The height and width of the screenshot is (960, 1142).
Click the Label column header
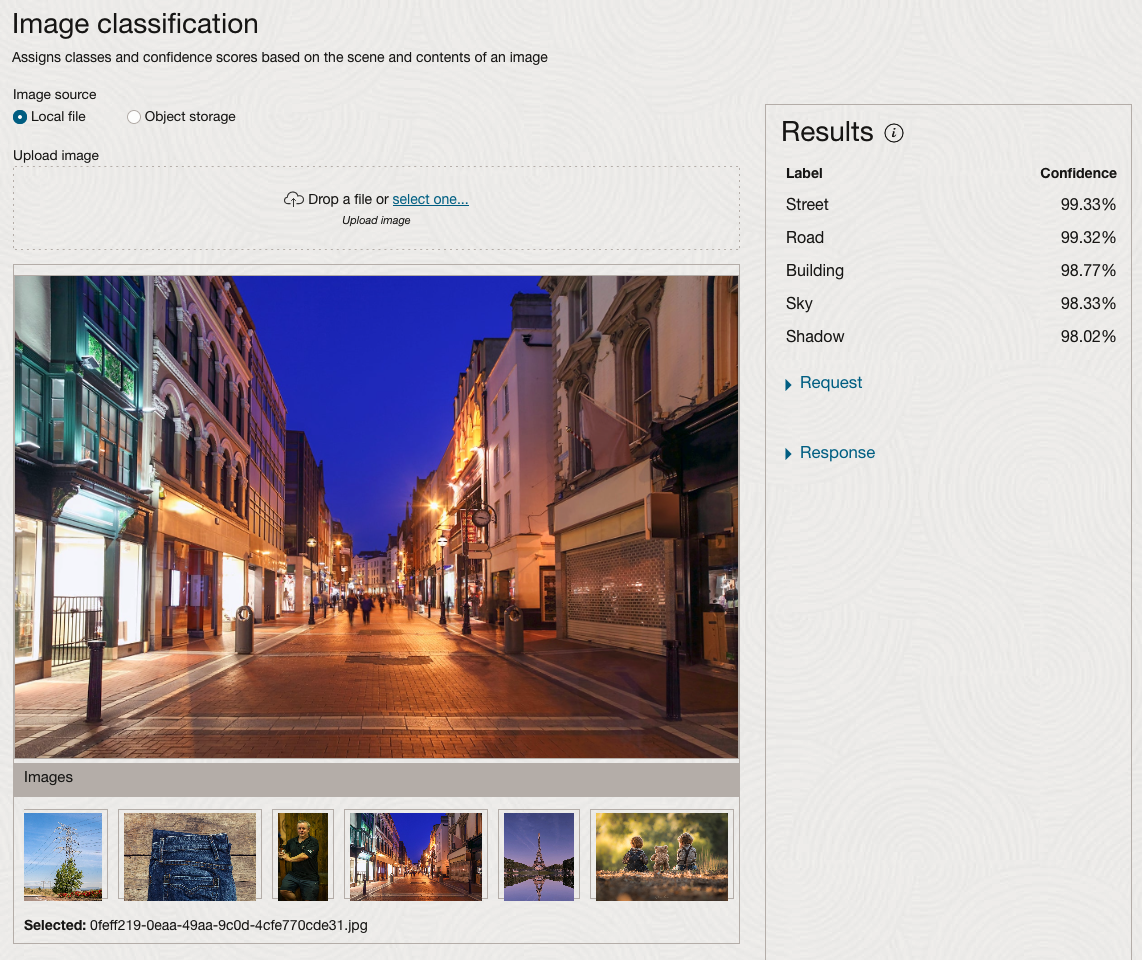[x=804, y=173]
